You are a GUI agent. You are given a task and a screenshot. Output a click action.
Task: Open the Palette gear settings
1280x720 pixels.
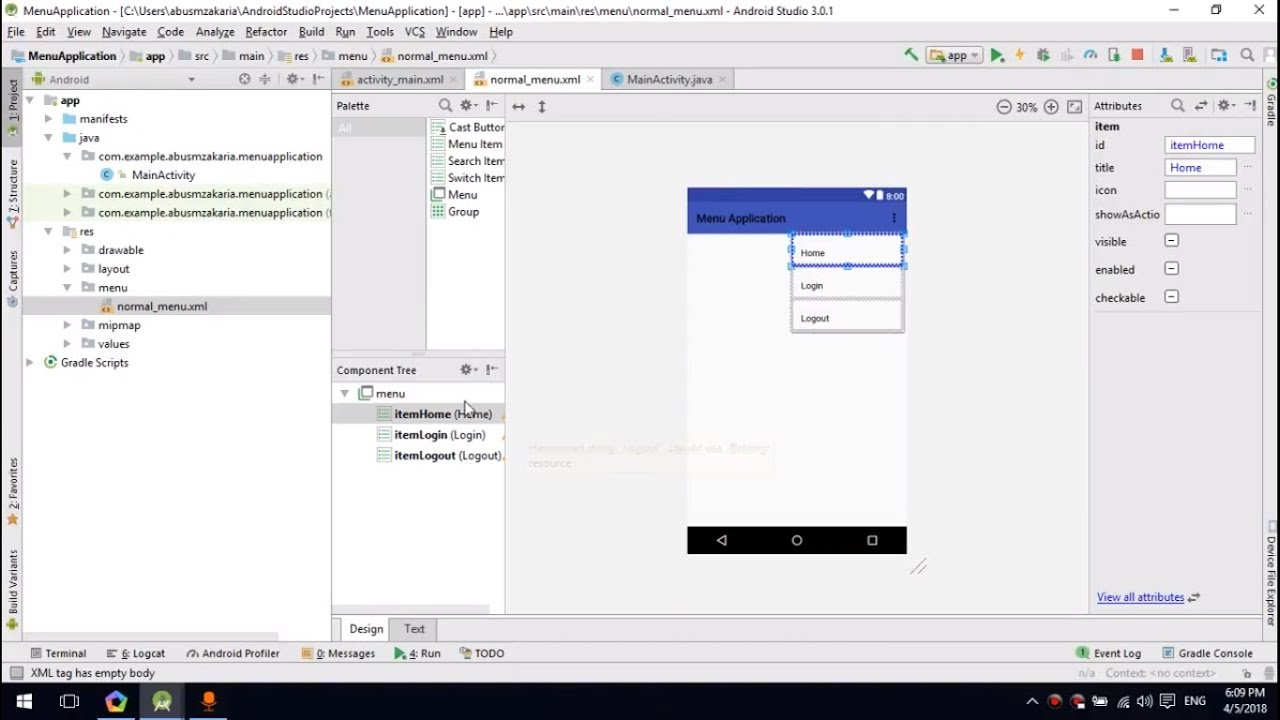[x=468, y=105]
